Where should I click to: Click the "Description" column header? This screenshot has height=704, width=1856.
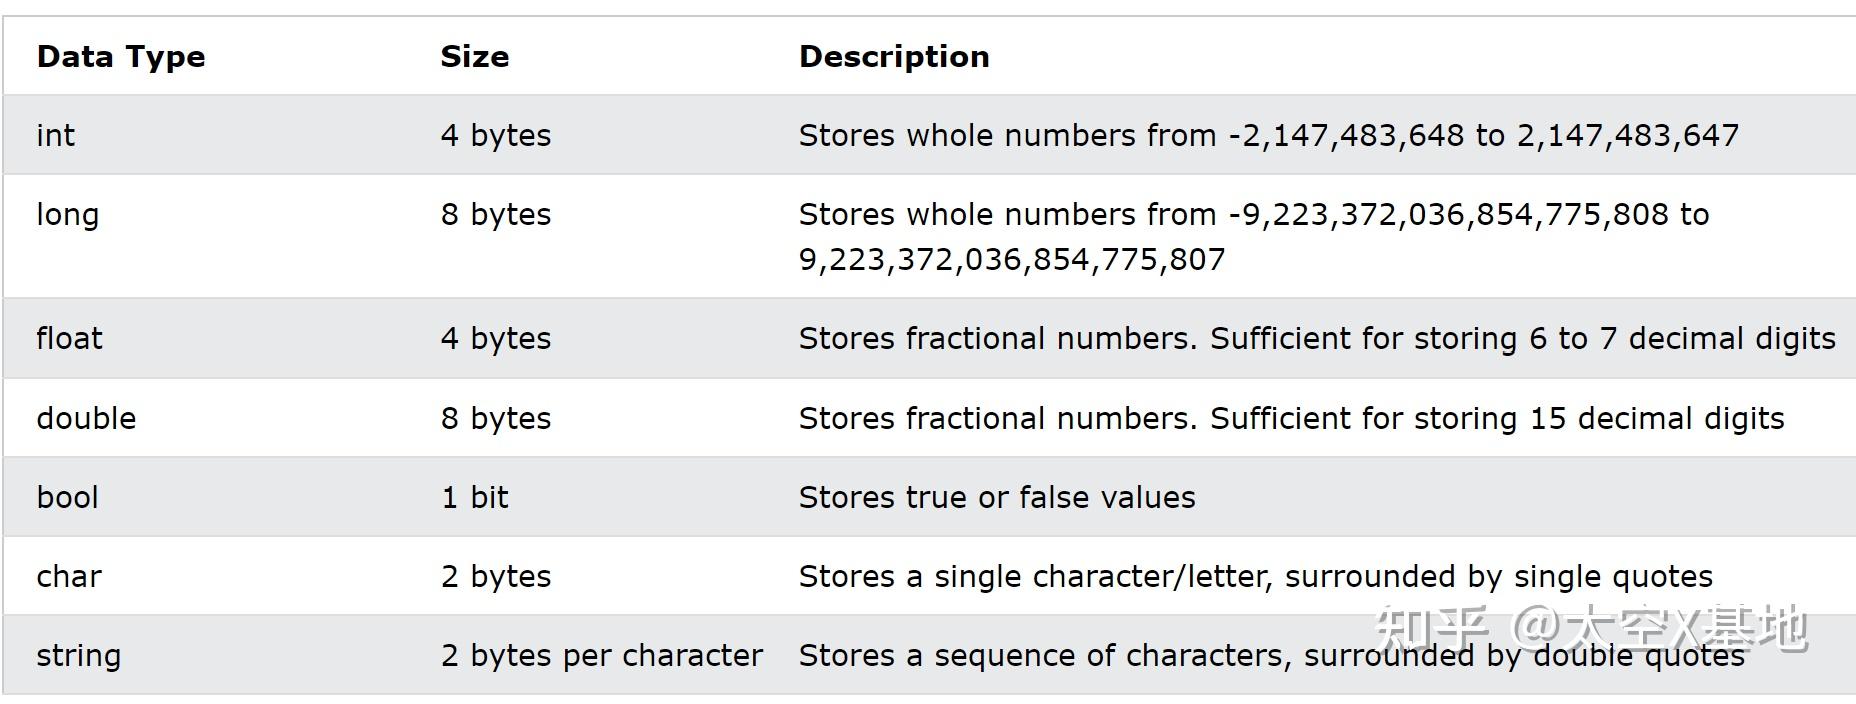click(894, 57)
